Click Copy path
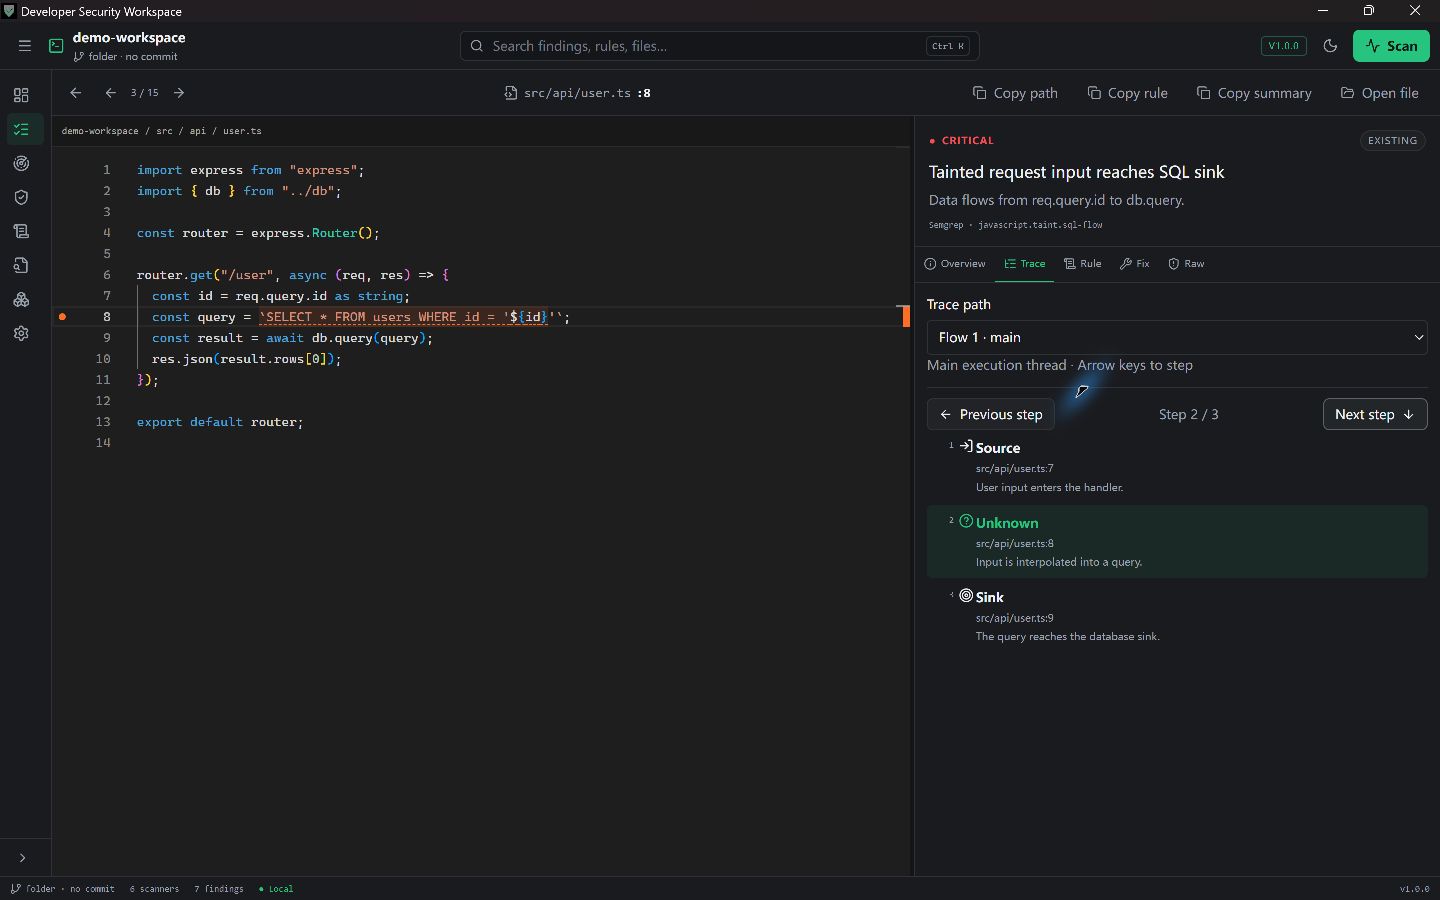This screenshot has width=1440, height=900. click(x=1015, y=93)
